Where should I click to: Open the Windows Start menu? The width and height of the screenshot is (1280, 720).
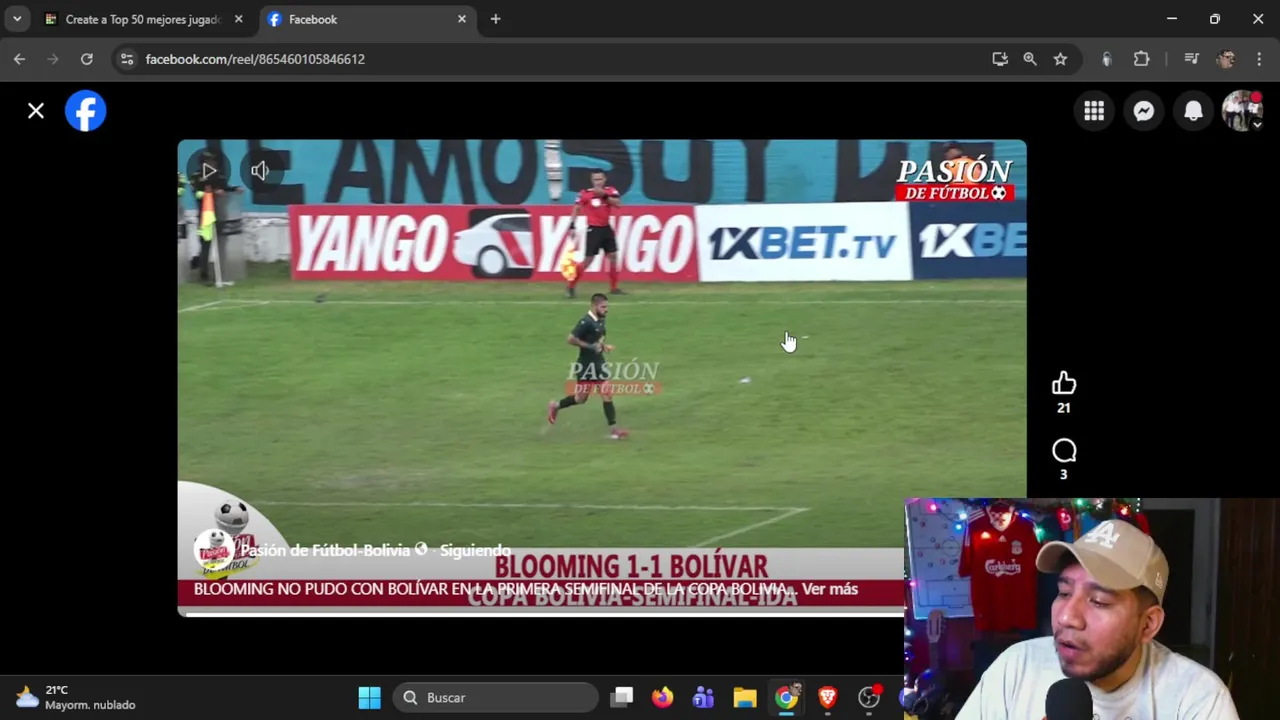coord(369,698)
